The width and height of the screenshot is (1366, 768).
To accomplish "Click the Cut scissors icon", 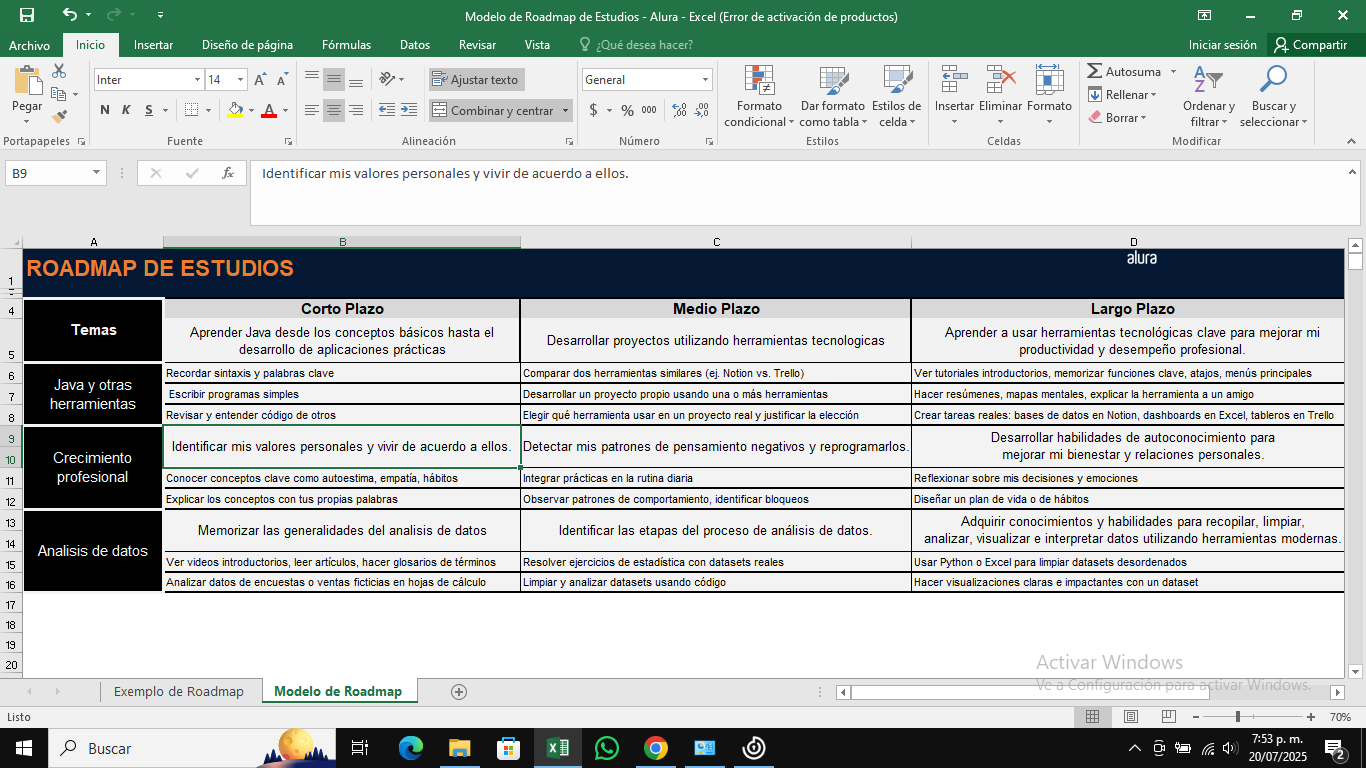I will pos(59,72).
